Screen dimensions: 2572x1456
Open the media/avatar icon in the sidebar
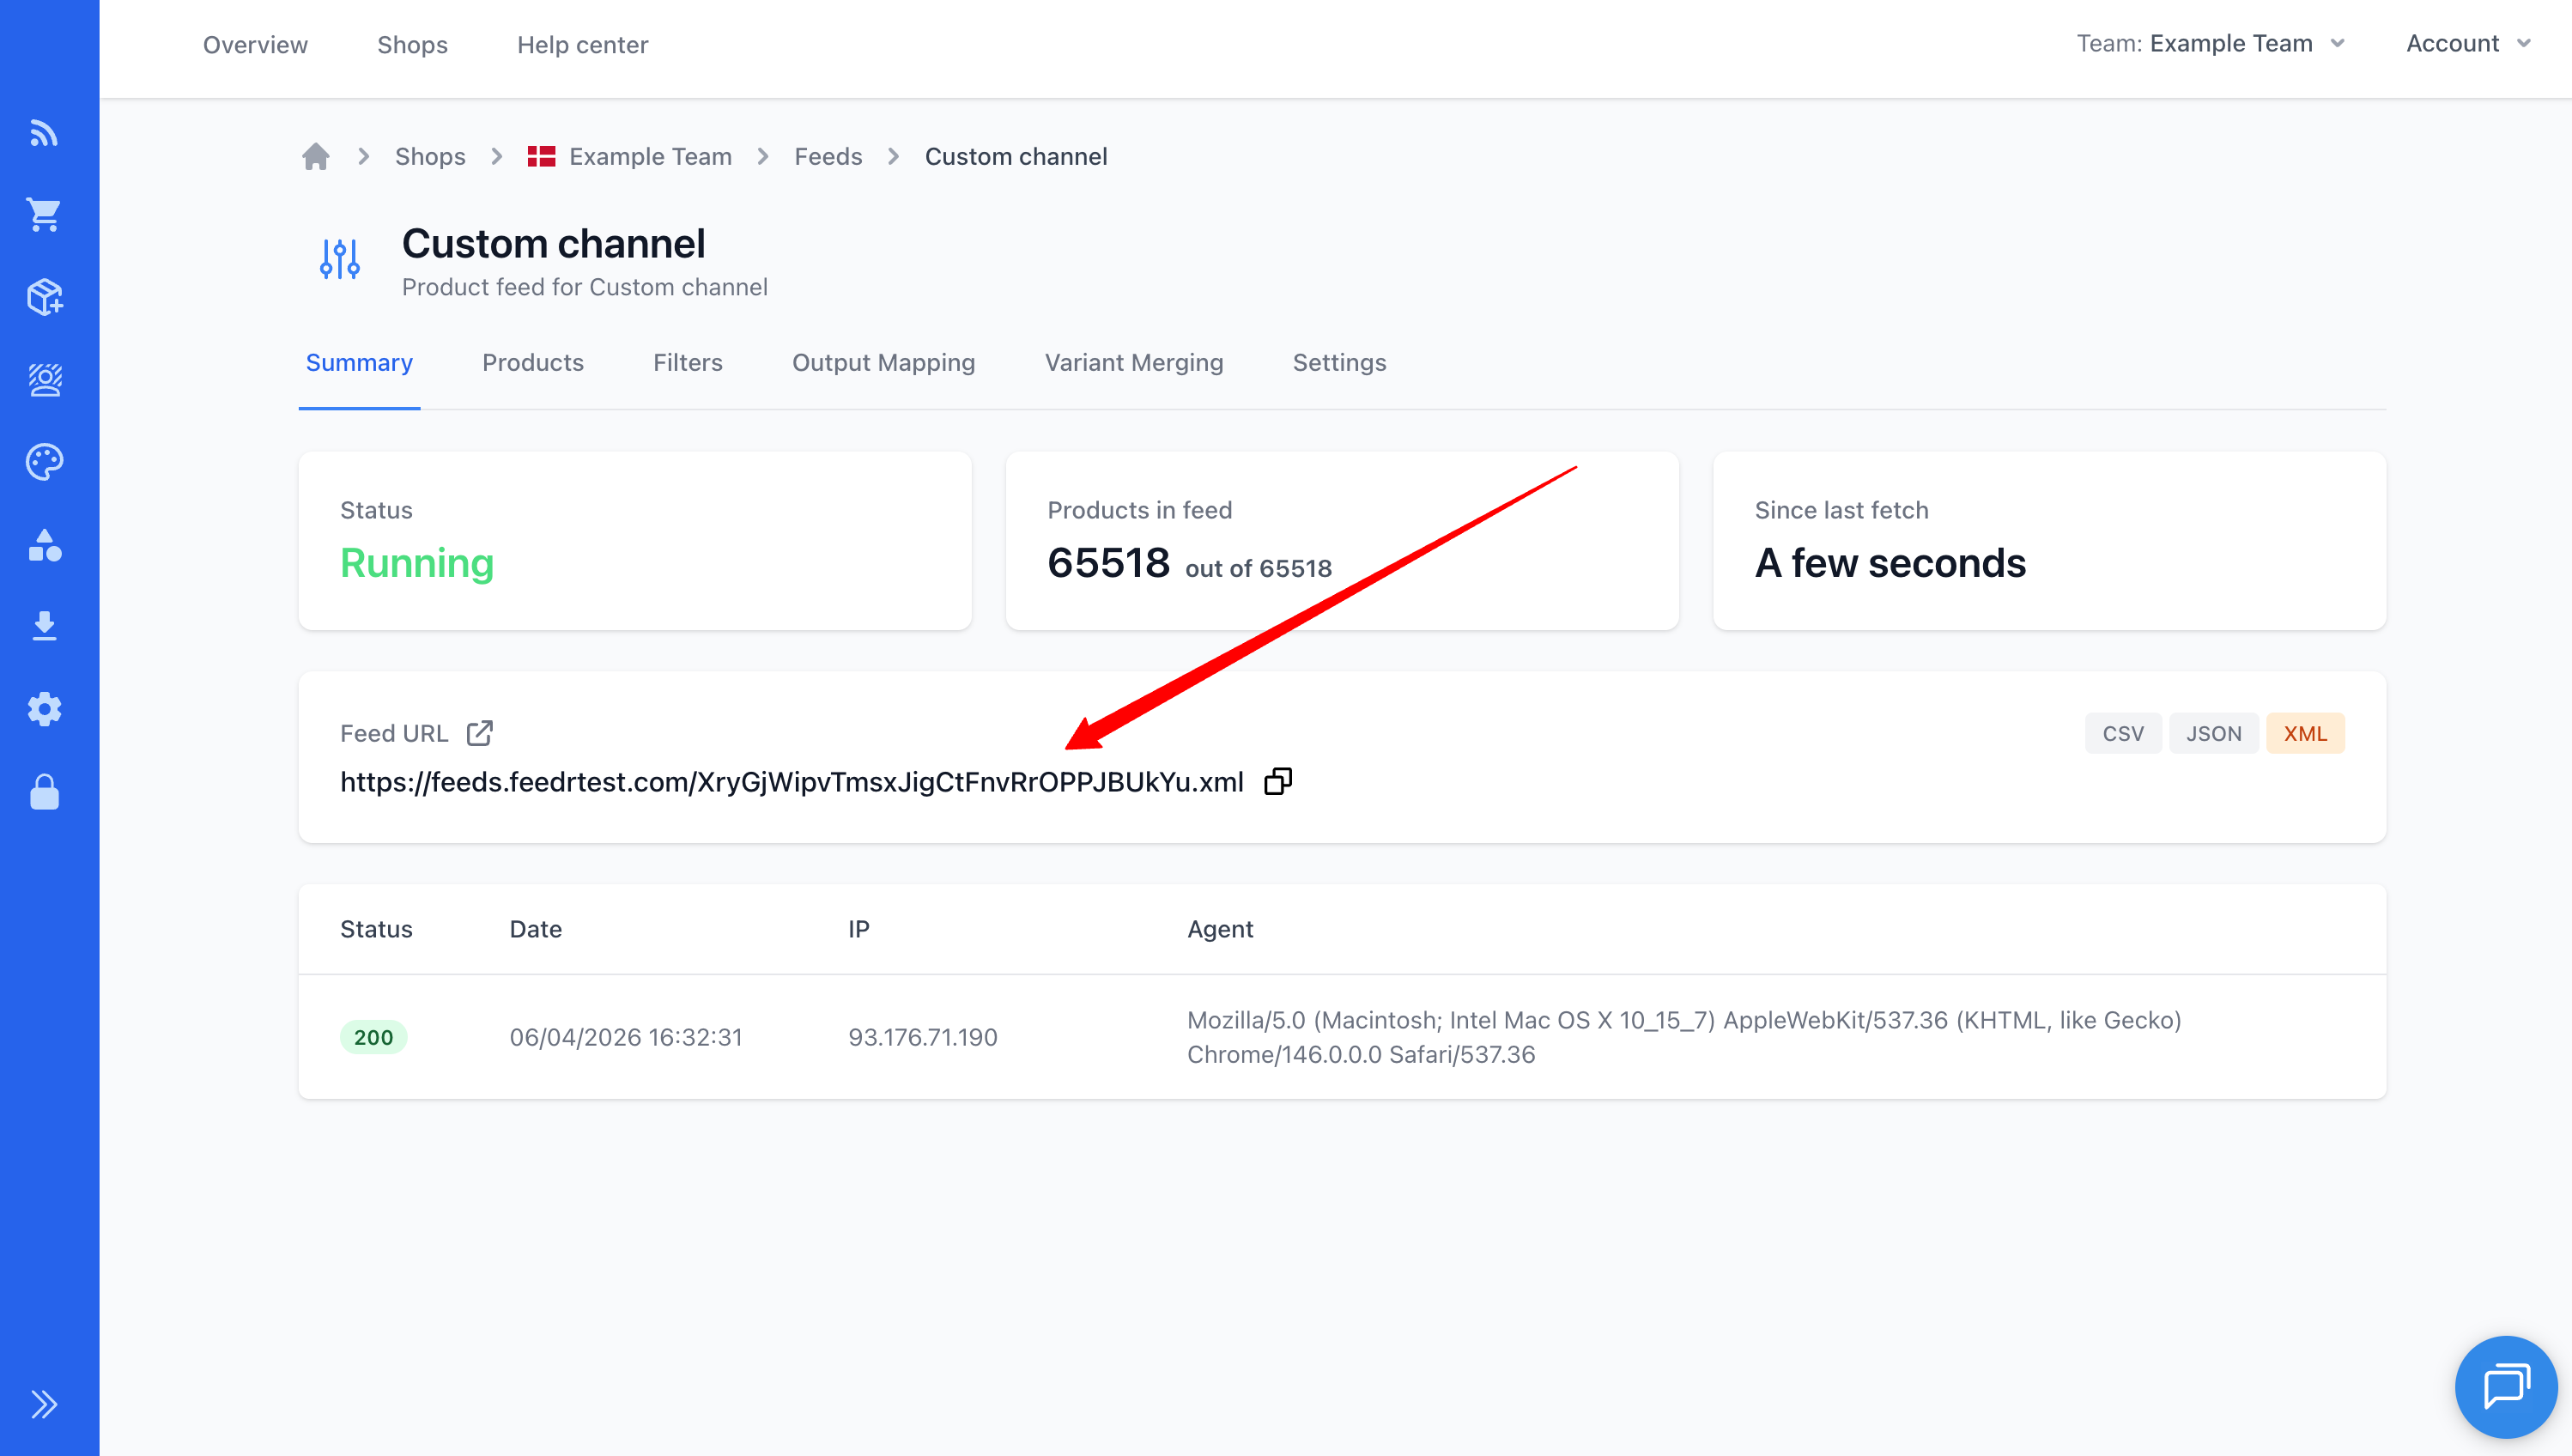pos(45,380)
